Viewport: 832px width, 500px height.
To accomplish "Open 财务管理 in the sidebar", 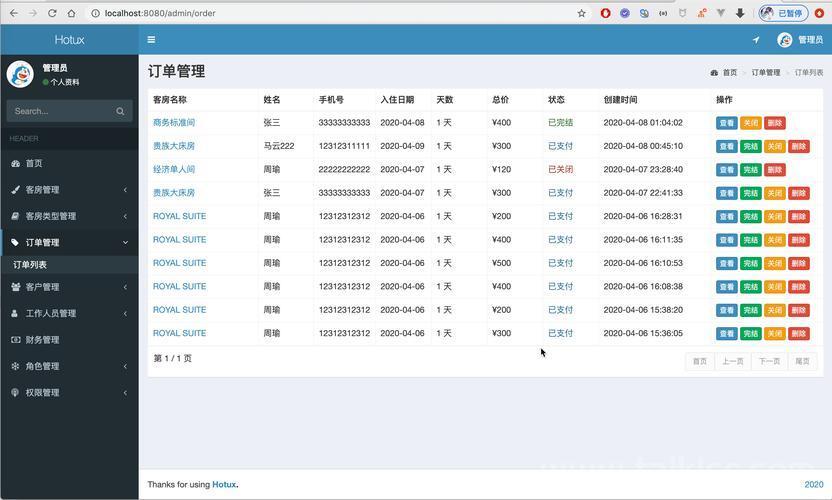I will (x=70, y=340).
